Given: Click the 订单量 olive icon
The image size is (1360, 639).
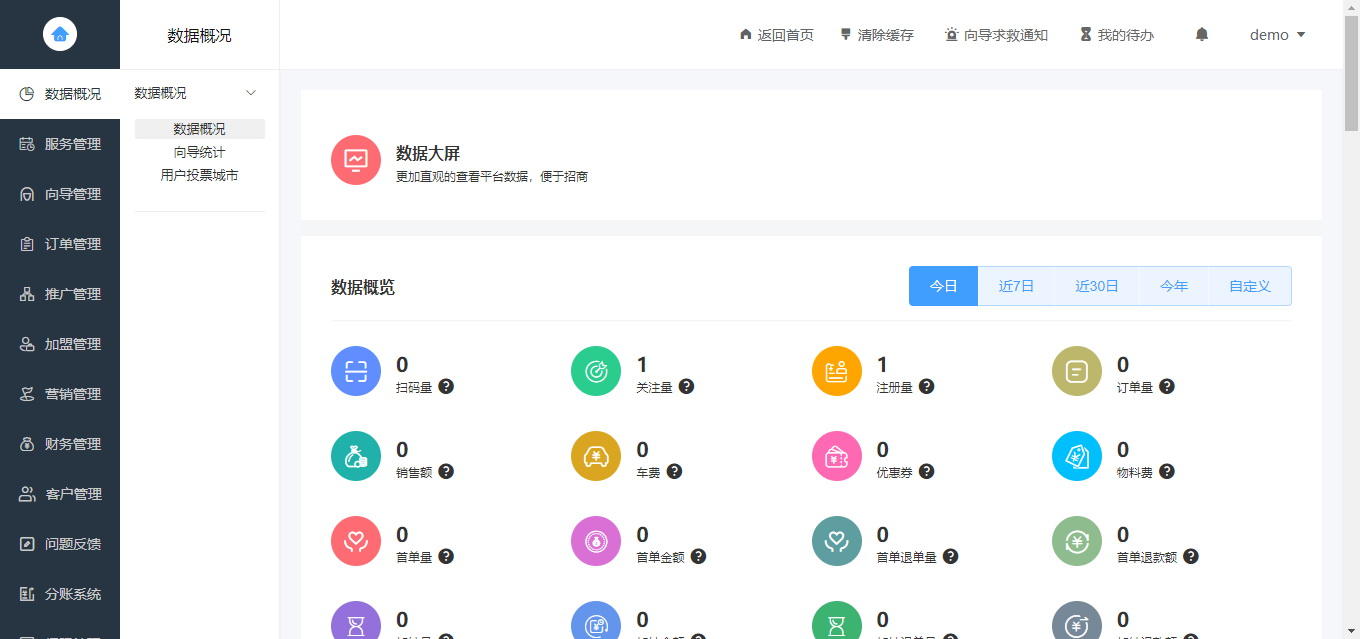Looking at the screenshot, I should tap(1077, 371).
